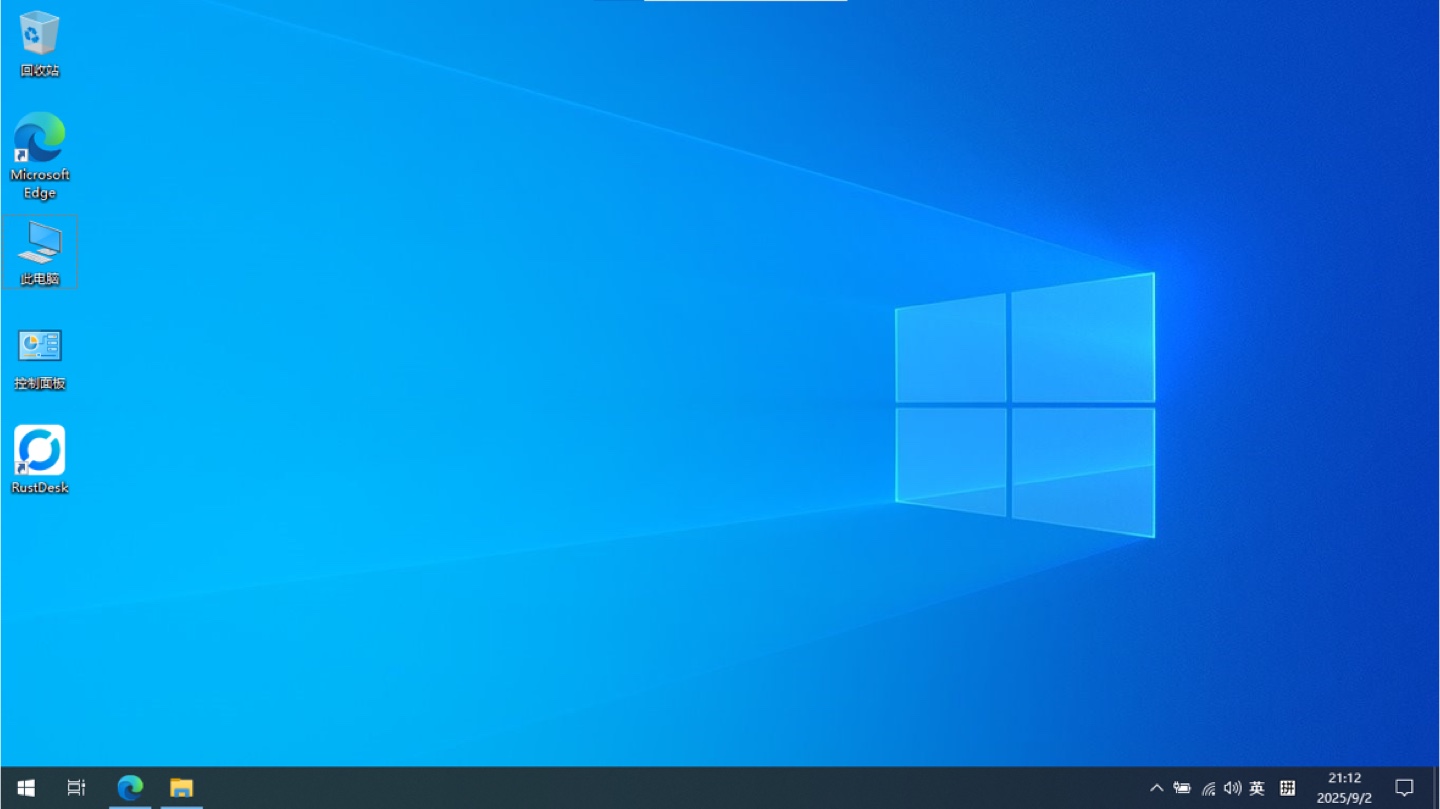The image size is (1440, 809).
Task: Toggle the 英 input language mode
Action: [x=1257, y=788]
